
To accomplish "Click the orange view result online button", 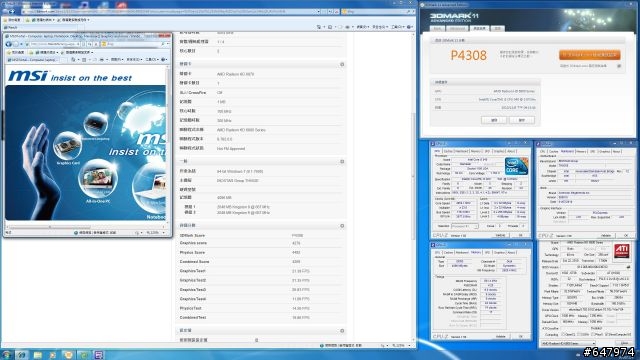I will coord(589,55).
